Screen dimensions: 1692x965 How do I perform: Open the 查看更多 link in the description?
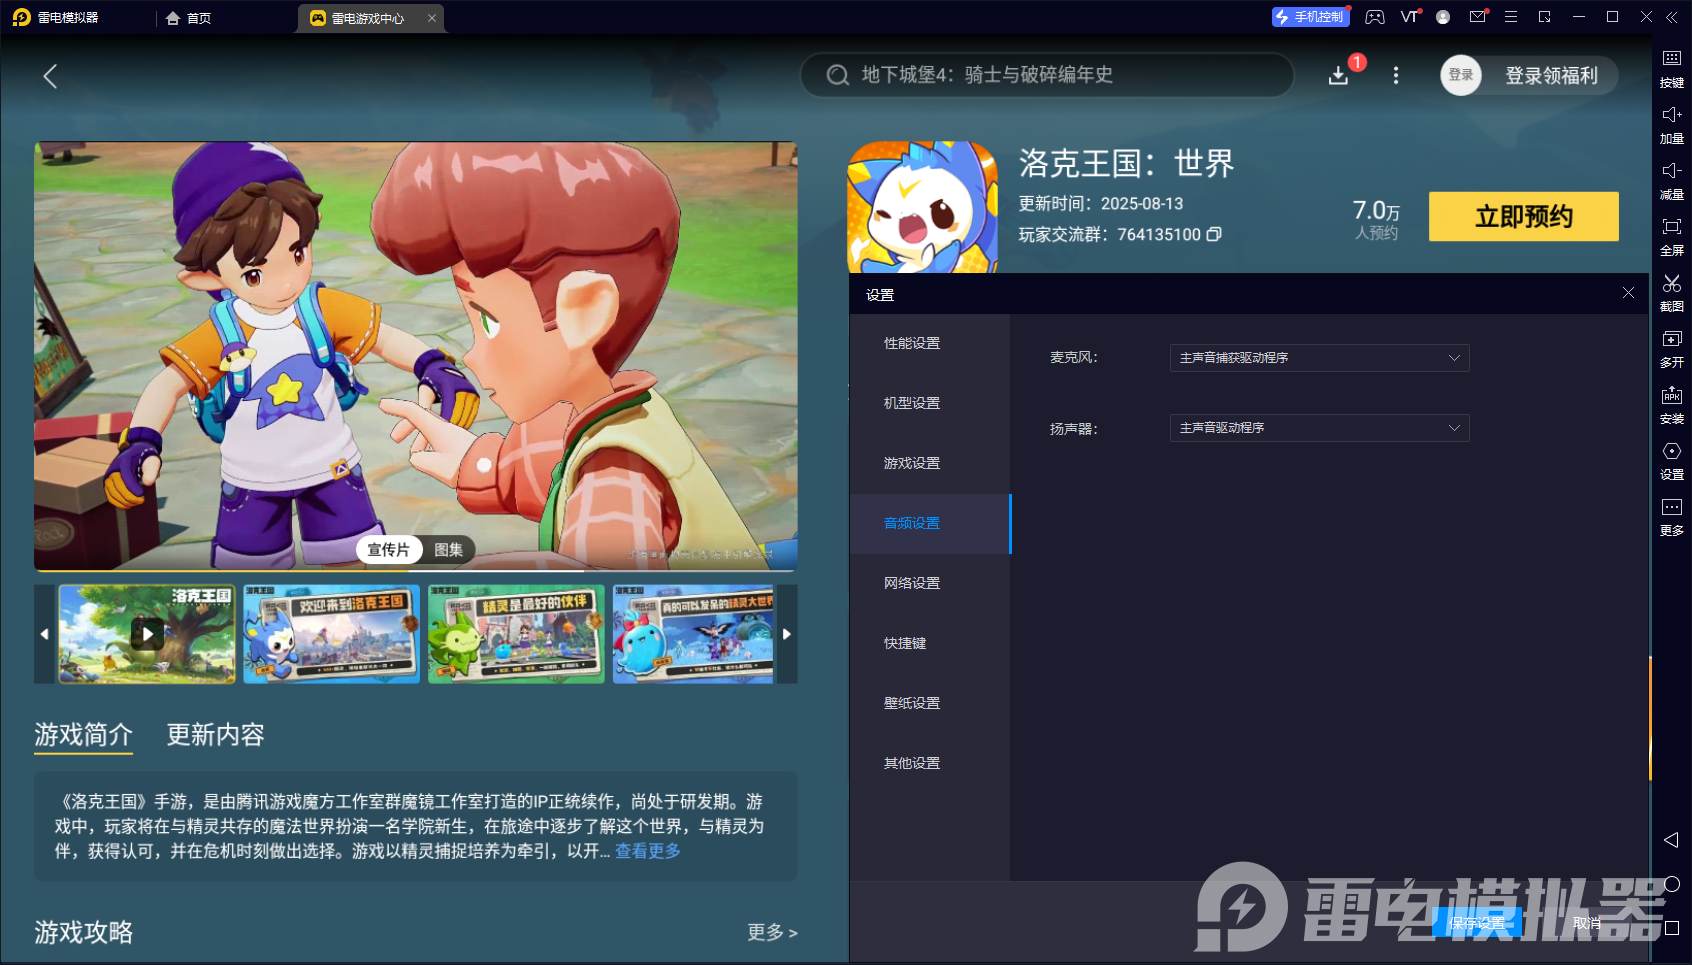[x=648, y=851]
